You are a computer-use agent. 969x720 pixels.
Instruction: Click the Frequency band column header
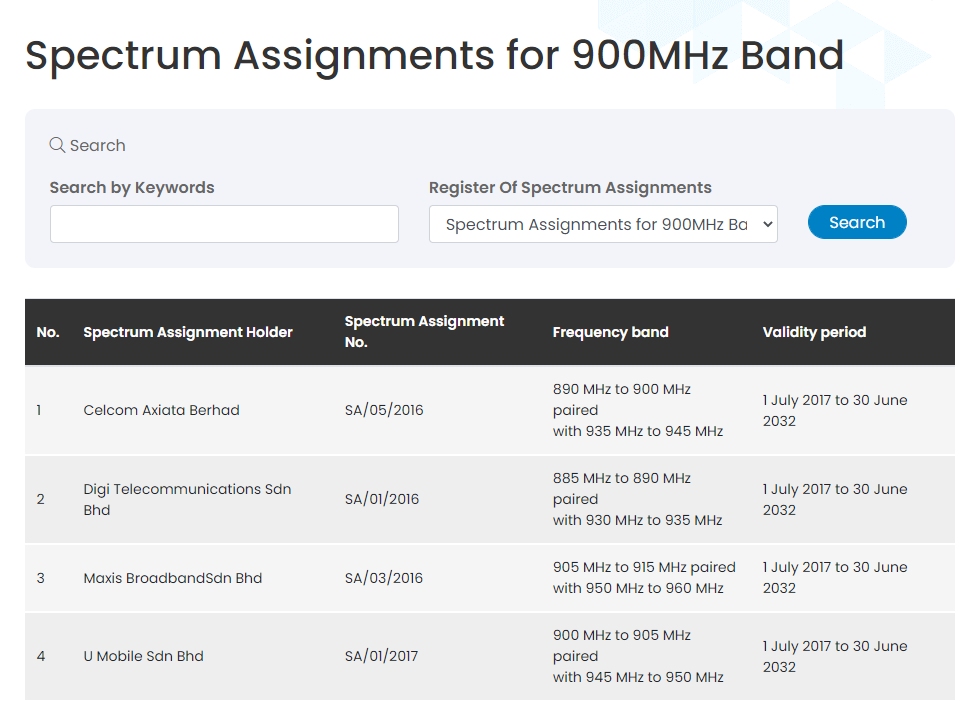tap(611, 332)
